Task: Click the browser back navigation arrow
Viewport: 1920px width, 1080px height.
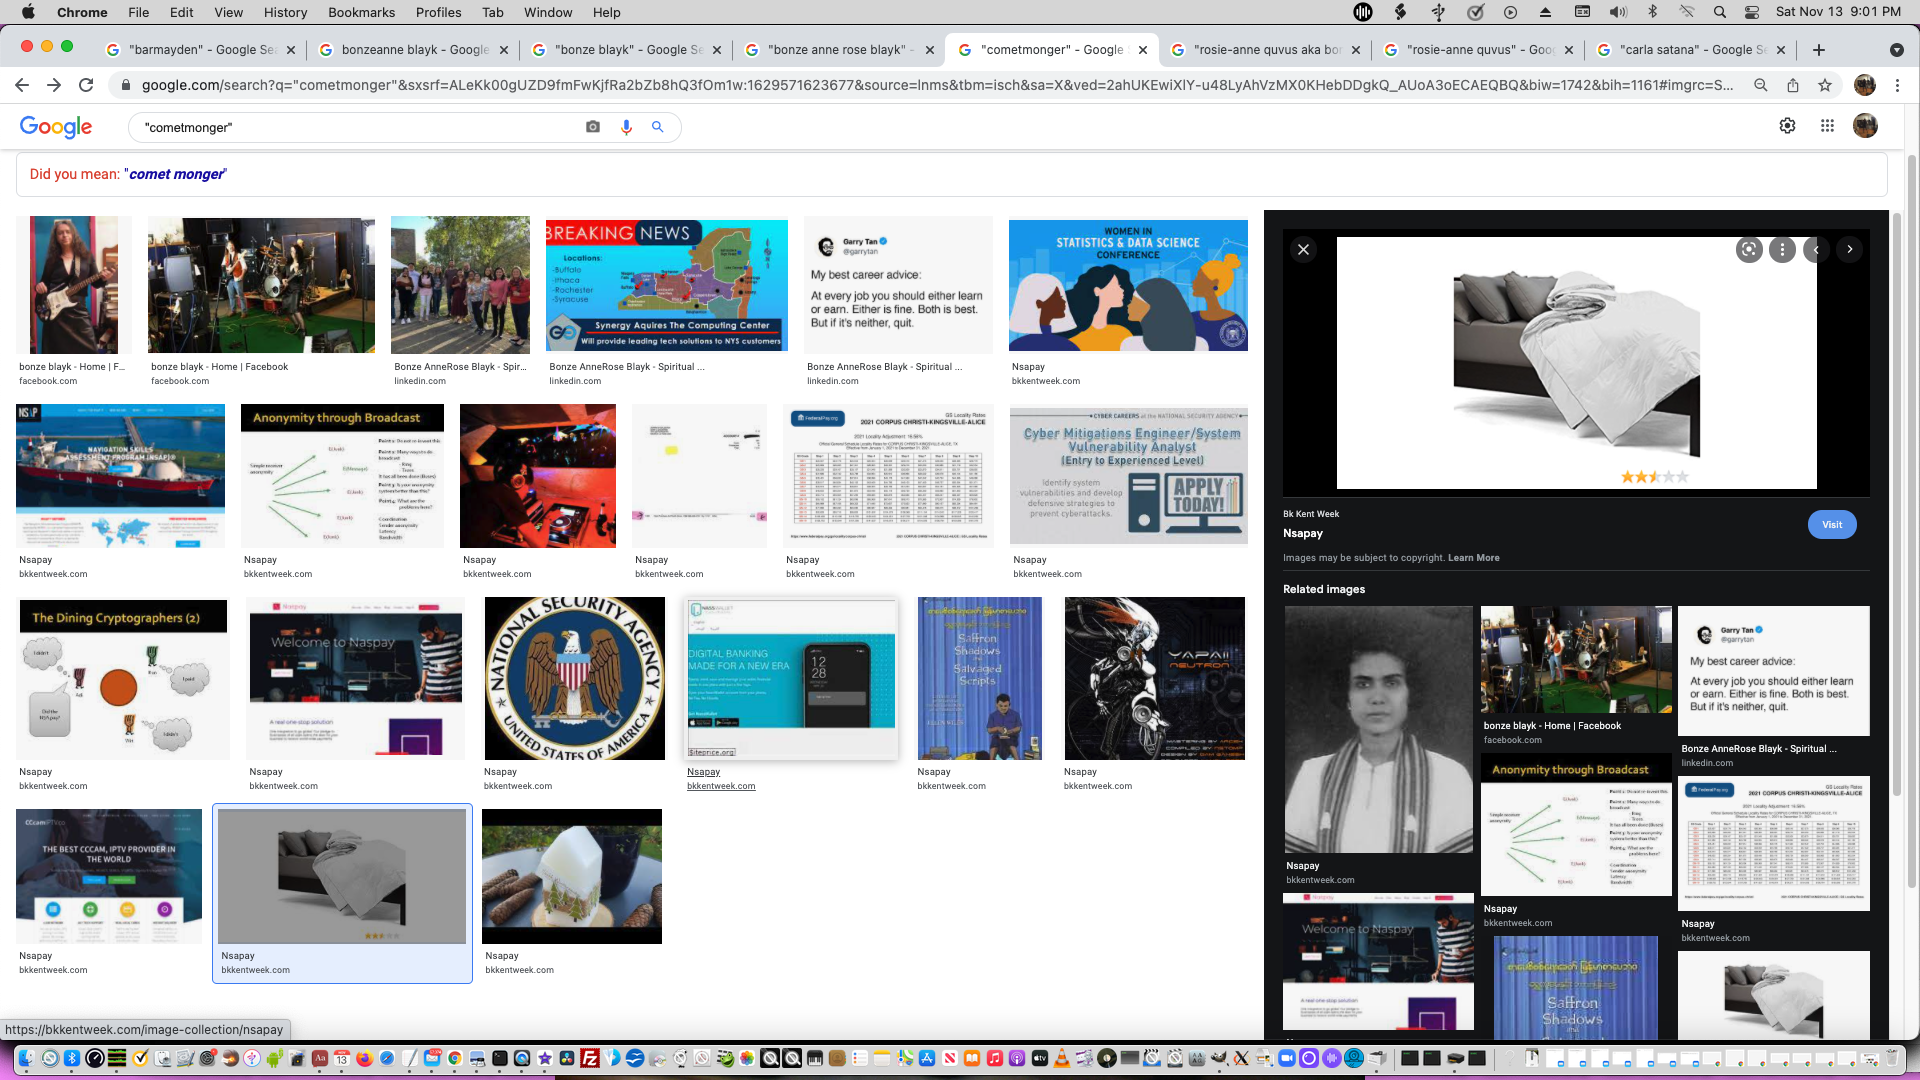Action: (22, 85)
